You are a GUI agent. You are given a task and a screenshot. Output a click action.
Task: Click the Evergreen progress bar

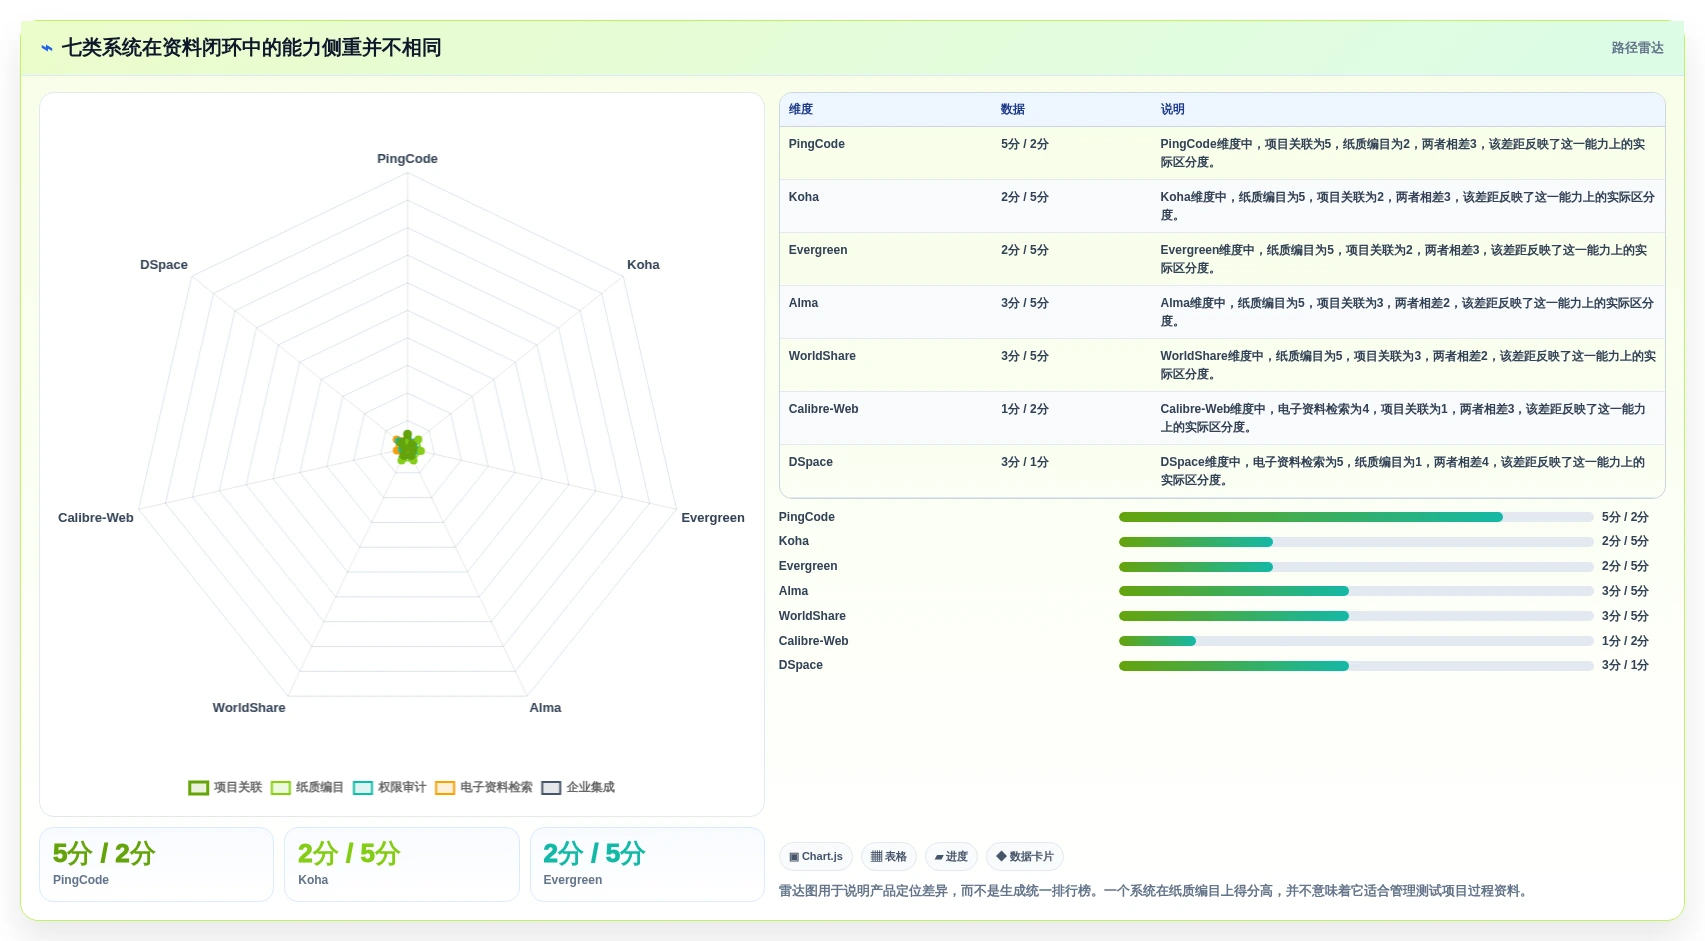[1356, 567]
